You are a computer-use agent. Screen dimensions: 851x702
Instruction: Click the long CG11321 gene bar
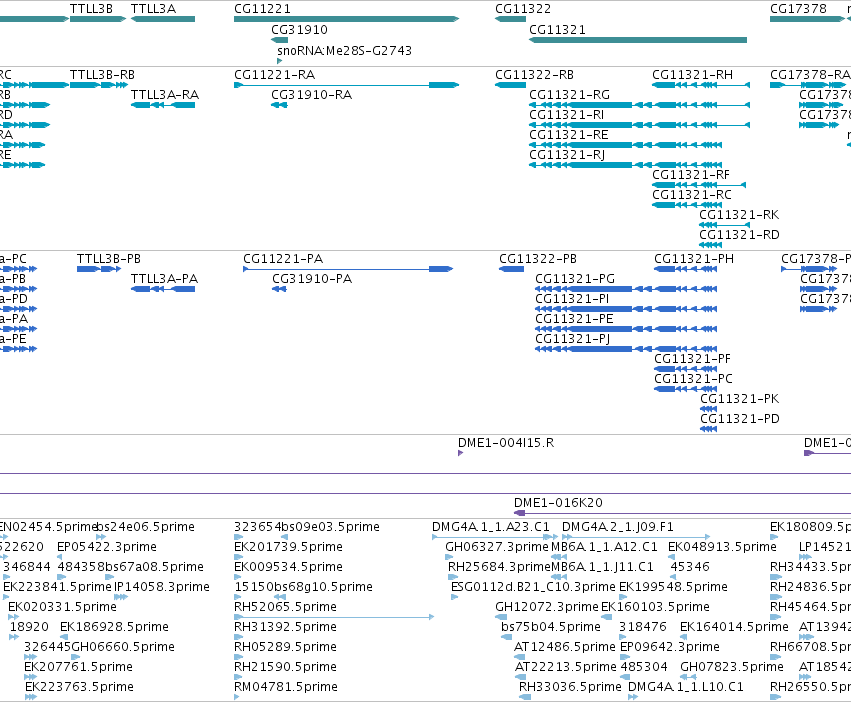638,40
